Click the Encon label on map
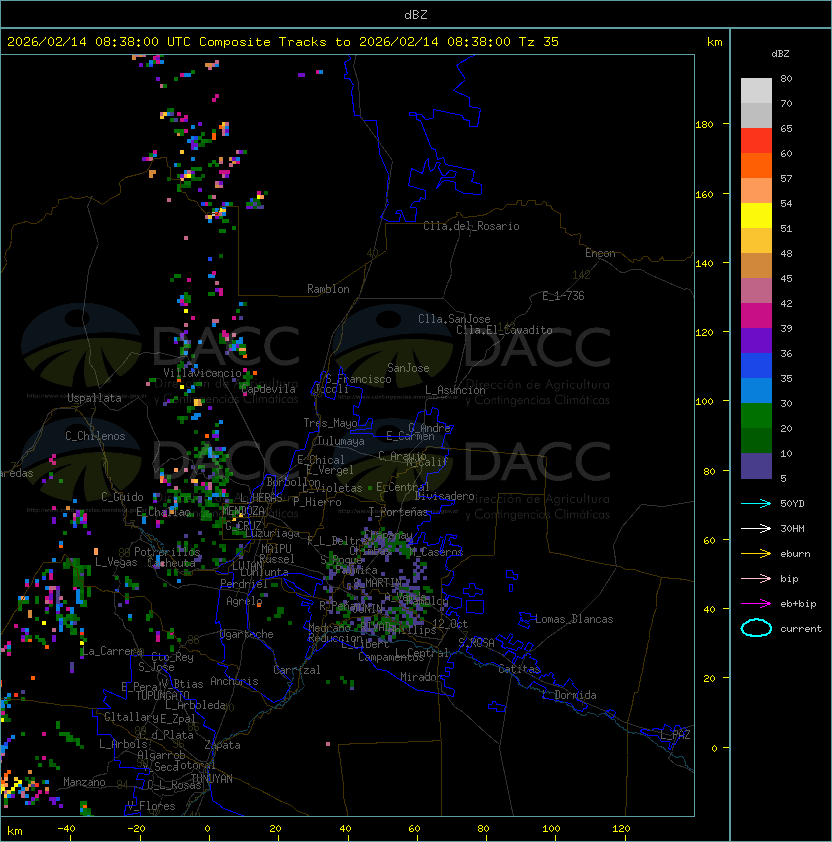This screenshot has height=842, width=832. pyautogui.click(x=600, y=253)
